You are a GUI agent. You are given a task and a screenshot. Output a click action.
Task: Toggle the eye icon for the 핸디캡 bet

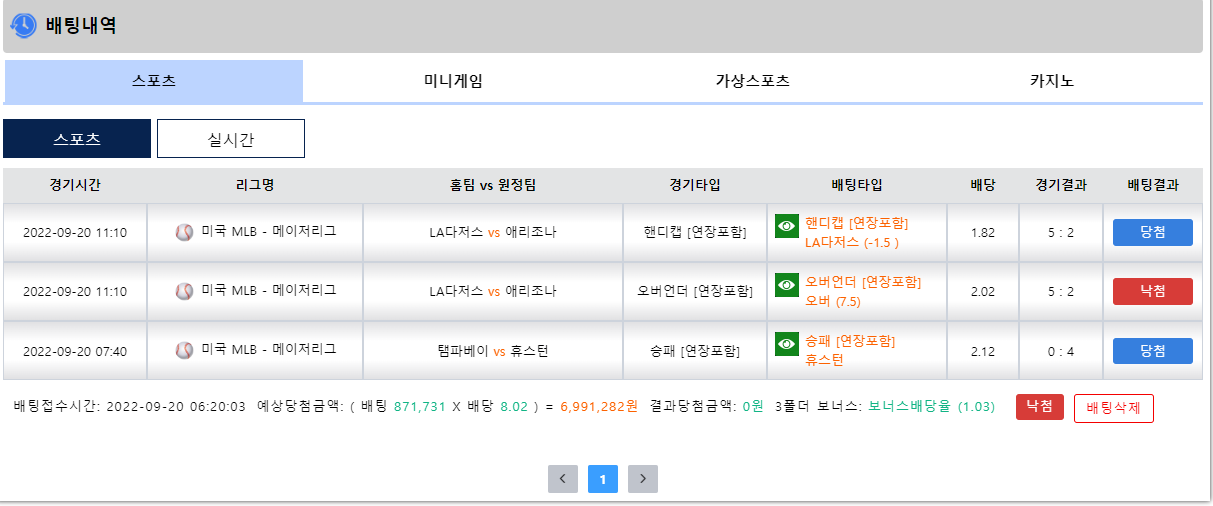pos(787,226)
